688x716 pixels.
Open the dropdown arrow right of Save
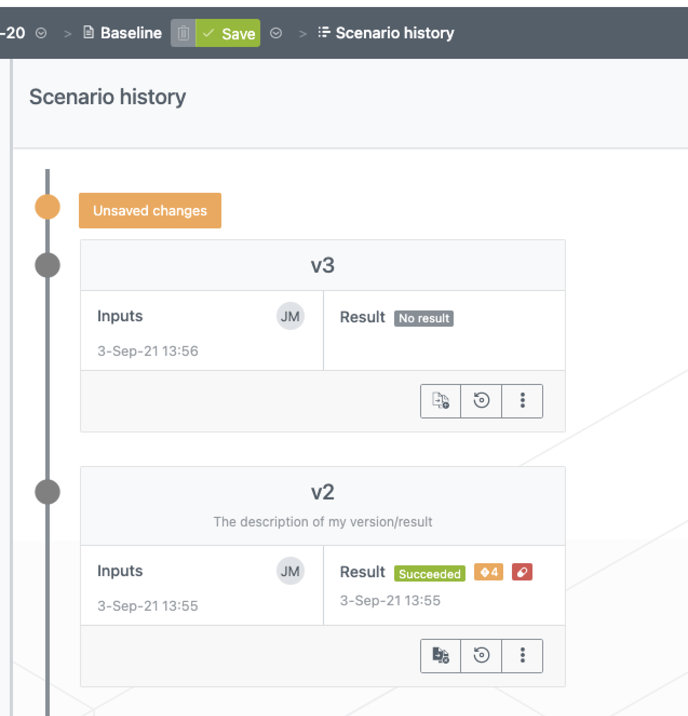tap(276, 33)
